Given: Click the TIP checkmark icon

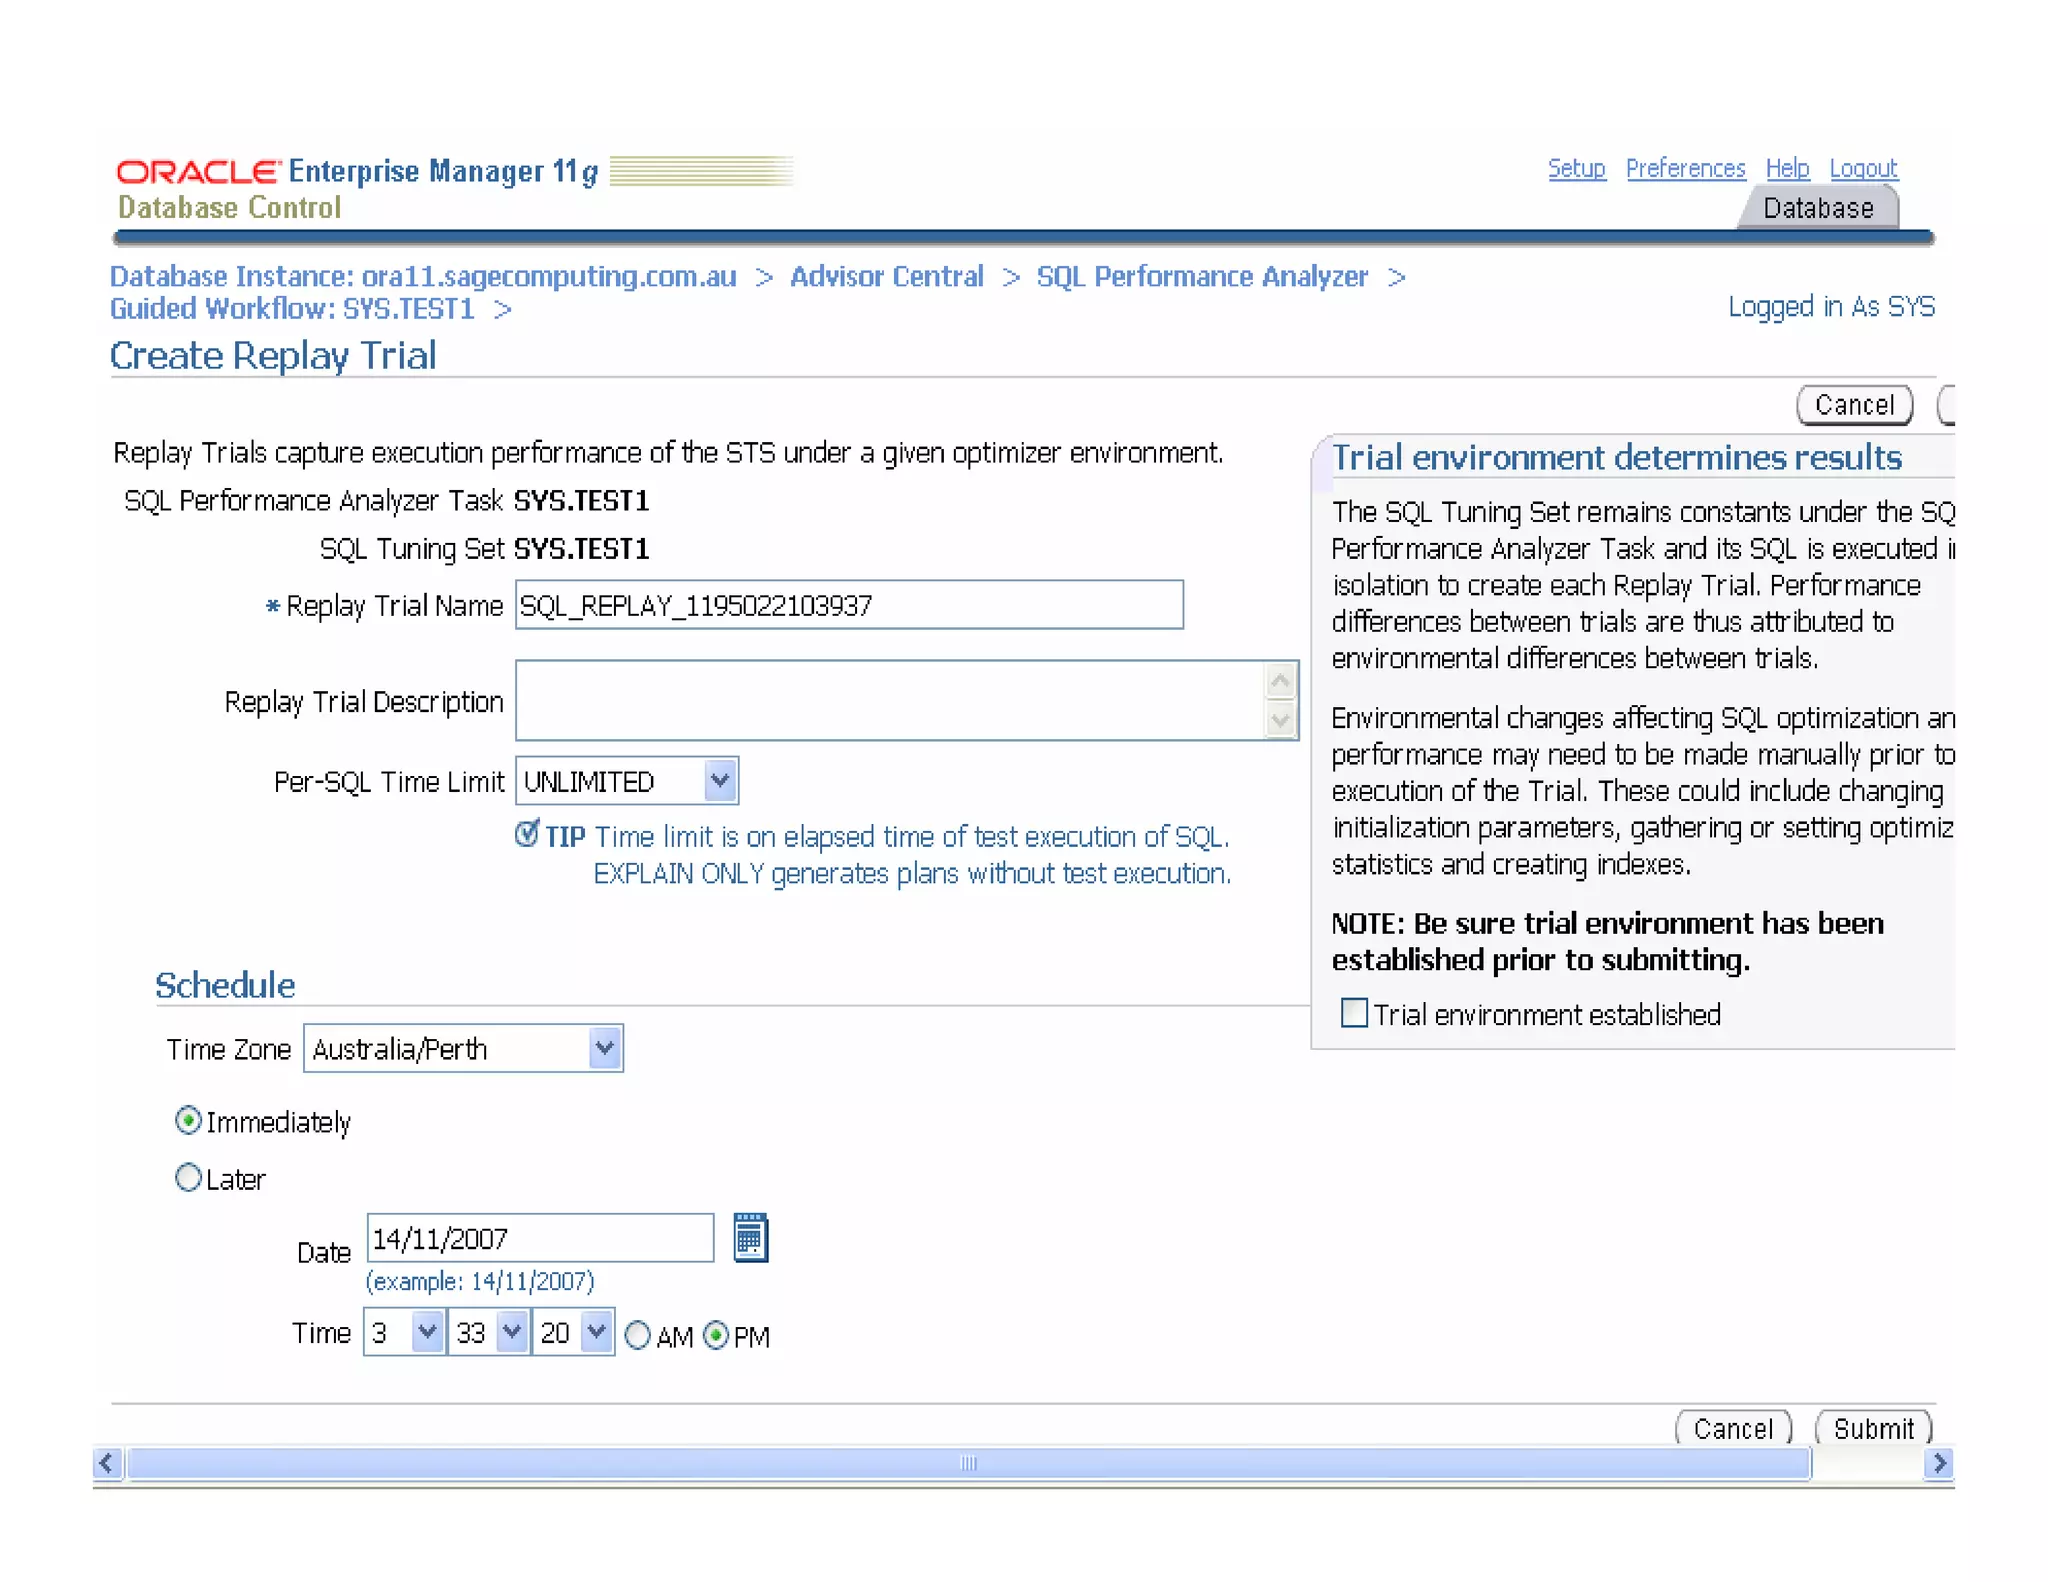Looking at the screenshot, I should [527, 832].
